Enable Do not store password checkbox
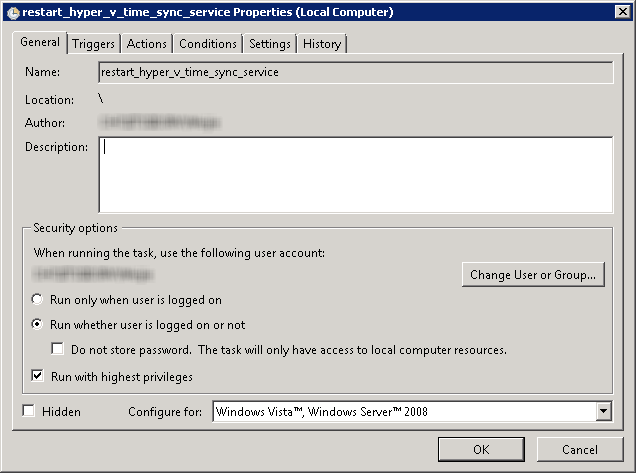Image resolution: width=636 pixels, height=473 pixels. 58,349
